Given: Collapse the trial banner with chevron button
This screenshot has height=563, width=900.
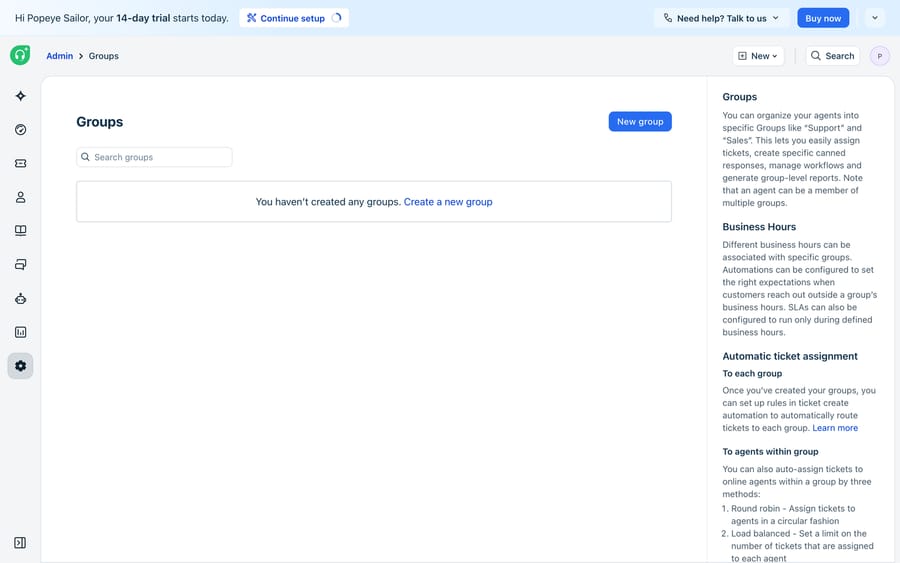Looking at the screenshot, I should pyautogui.click(x=875, y=18).
